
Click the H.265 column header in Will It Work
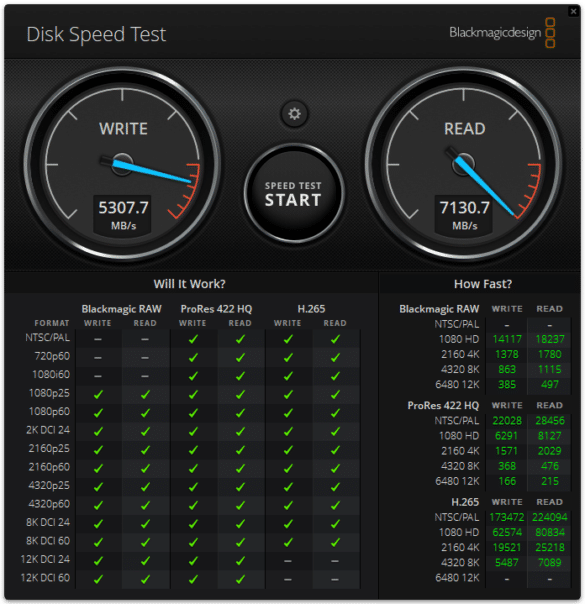(311, 309)
